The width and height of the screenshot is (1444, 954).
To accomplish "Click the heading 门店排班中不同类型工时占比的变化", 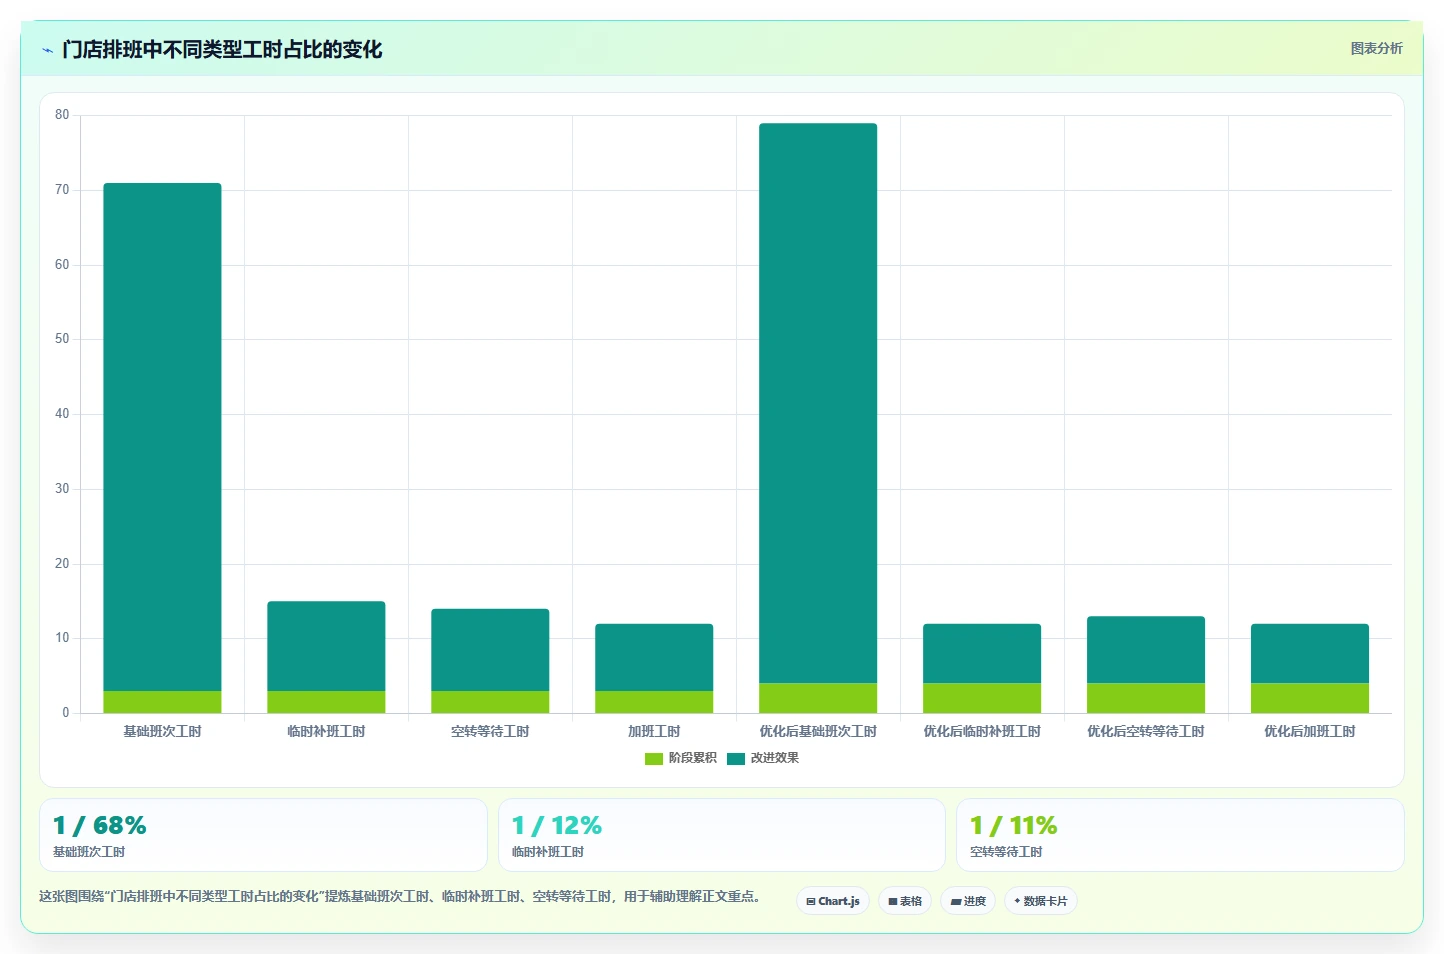I will (x=222, y=50).
